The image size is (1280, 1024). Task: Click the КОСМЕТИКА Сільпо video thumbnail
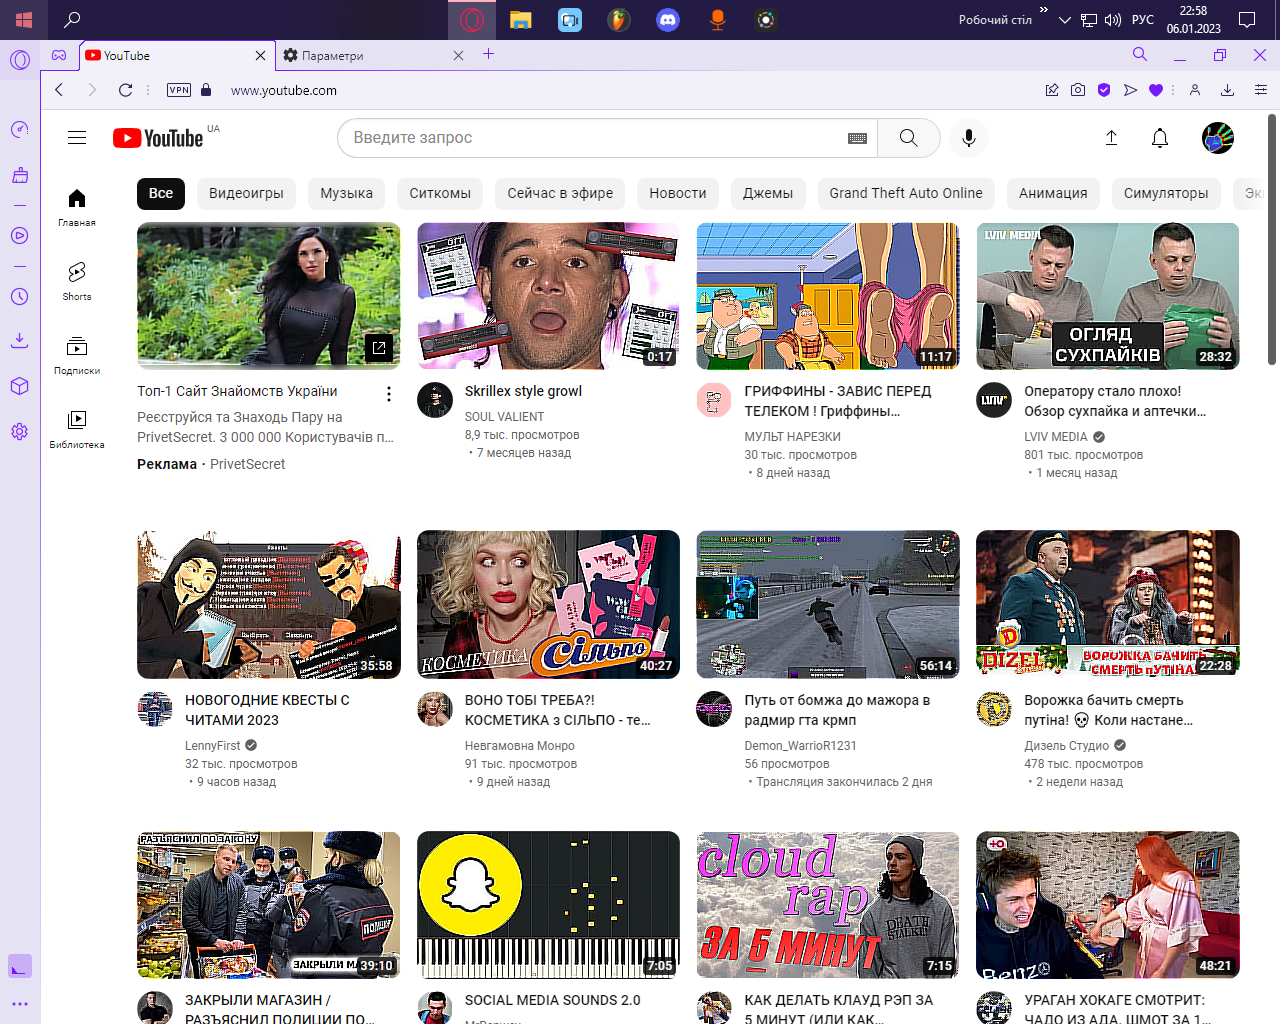(548, 605)
